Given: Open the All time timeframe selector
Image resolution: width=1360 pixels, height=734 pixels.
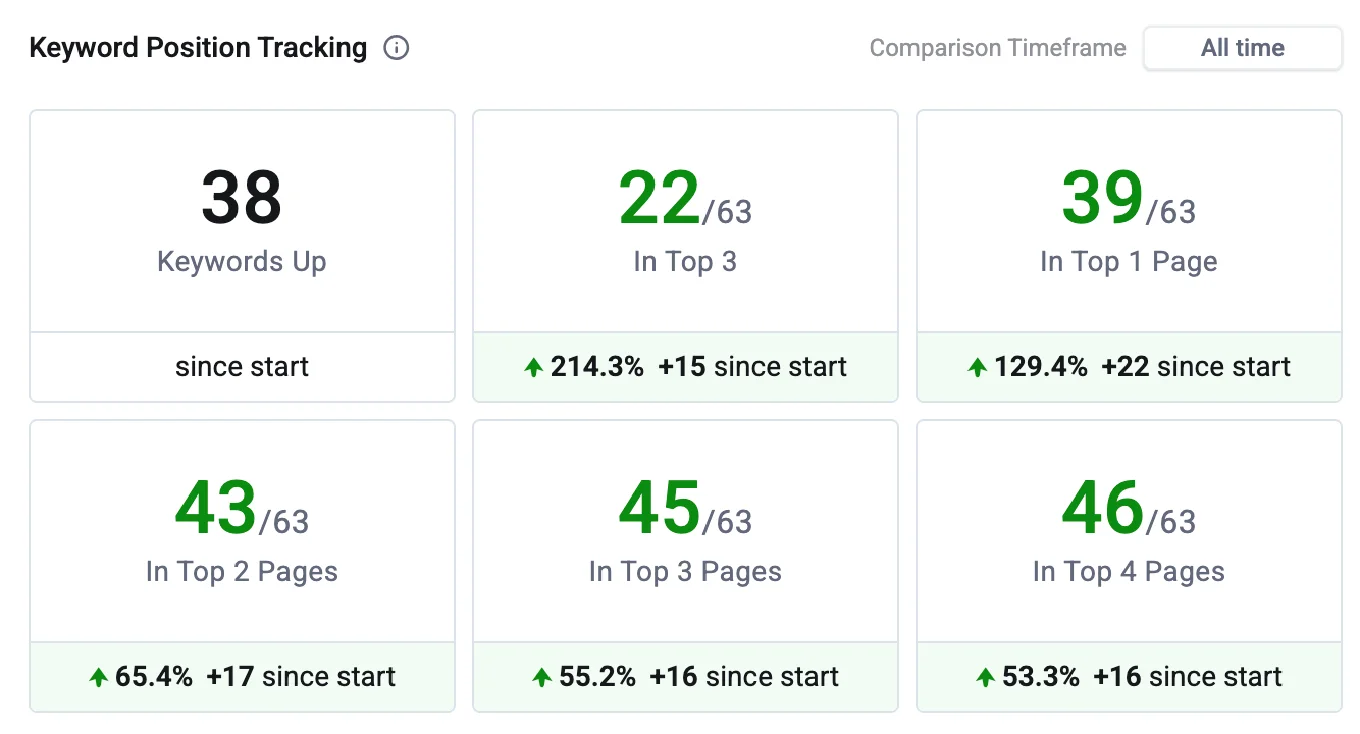Looking at the screenshot, I should 1242,47.
